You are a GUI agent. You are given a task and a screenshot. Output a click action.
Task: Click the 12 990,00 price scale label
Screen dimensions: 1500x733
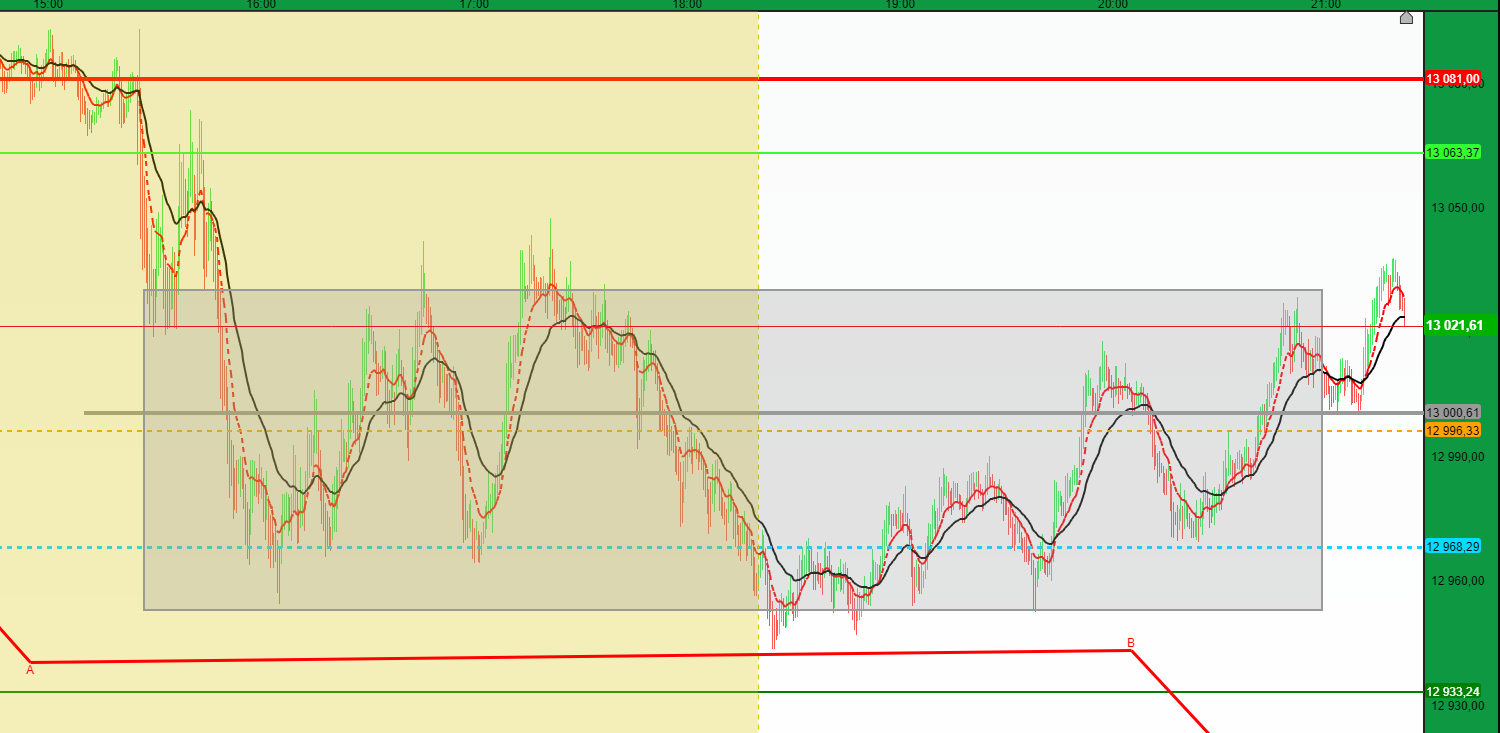1459,457
